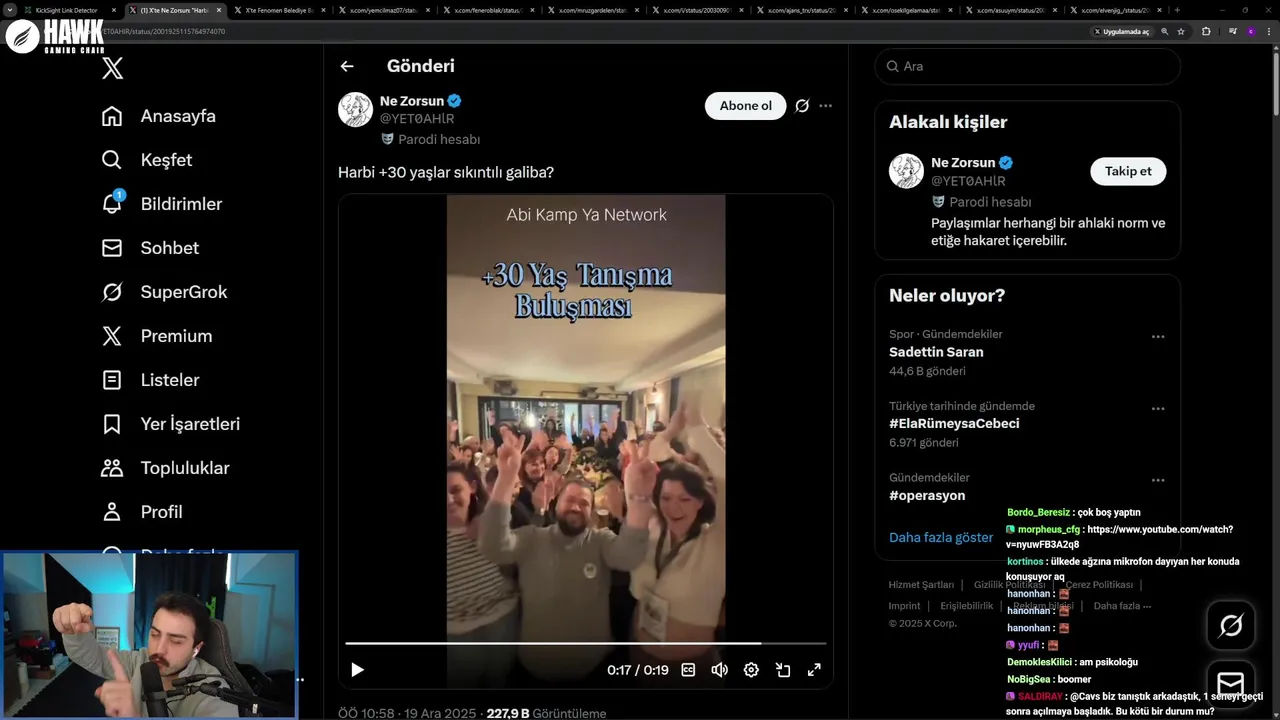Go to Anasayfa in the sidebar
The height and width of the screenshot is (720, 1280).
159,116
